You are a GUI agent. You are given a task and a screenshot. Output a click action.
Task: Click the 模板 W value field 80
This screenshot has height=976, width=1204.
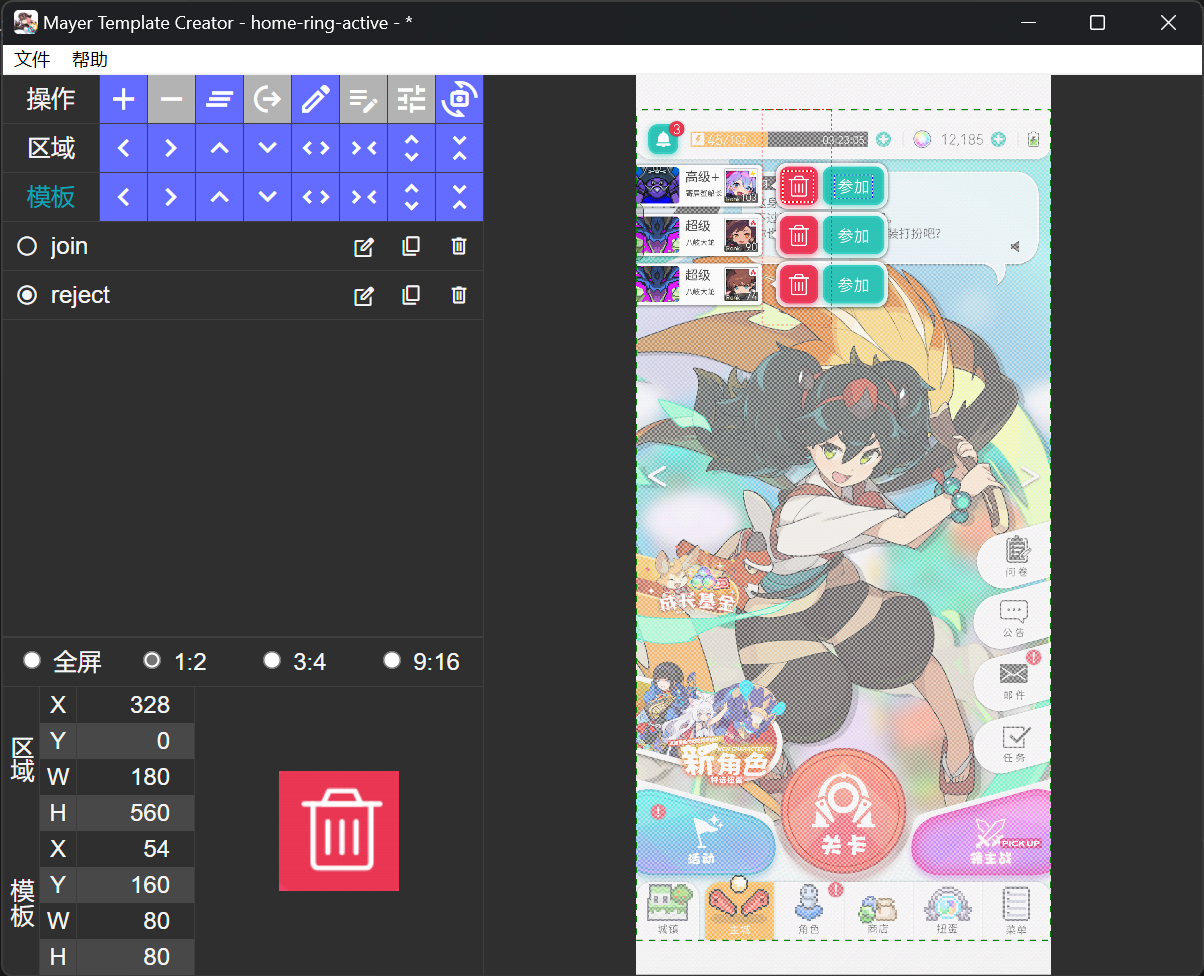tap(136, 921)
